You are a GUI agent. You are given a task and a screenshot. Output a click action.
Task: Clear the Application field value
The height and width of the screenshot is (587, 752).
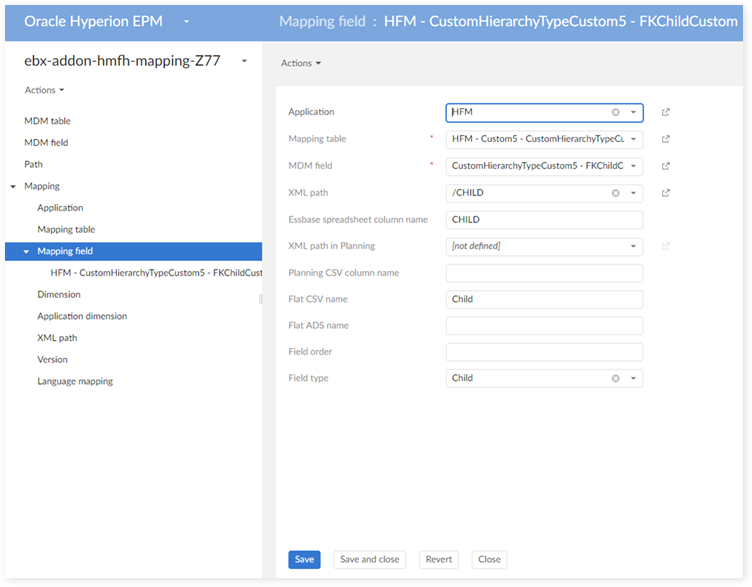click(616, 113)
